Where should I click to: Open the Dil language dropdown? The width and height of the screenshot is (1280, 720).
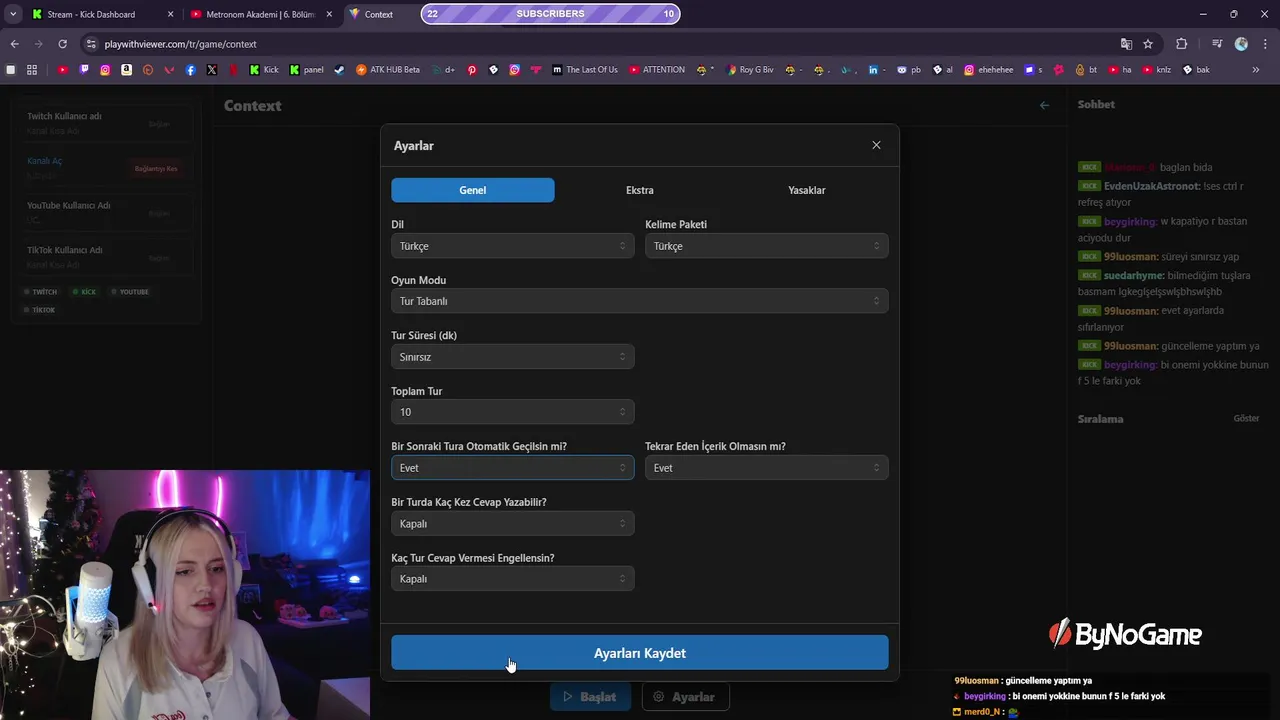point(512,246)
